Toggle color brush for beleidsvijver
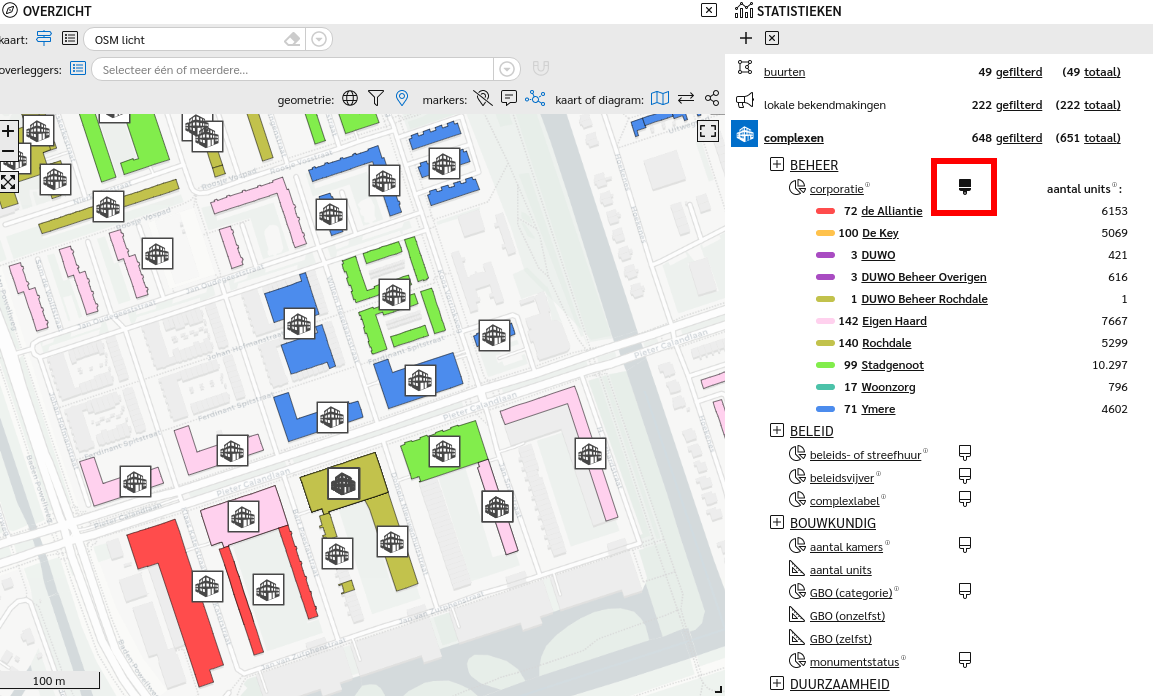 pos(965,476)
